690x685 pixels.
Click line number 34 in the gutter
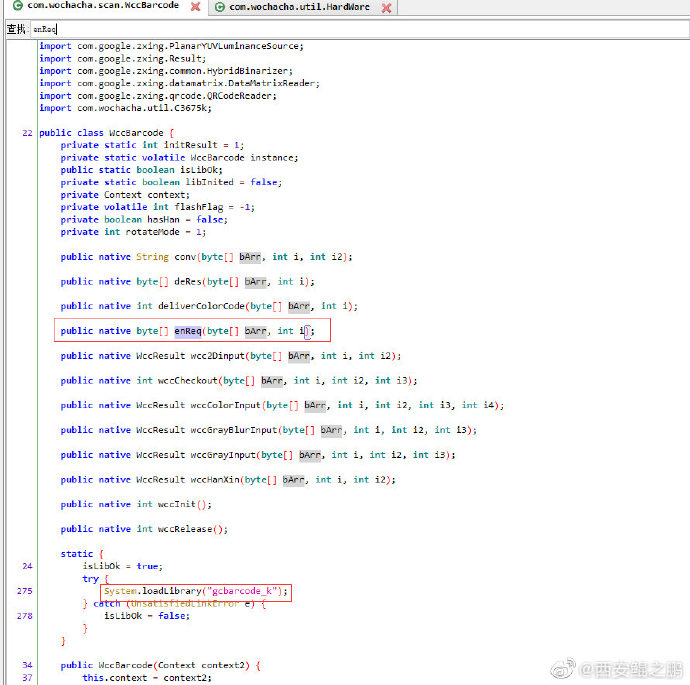click(x=27, y=665)
